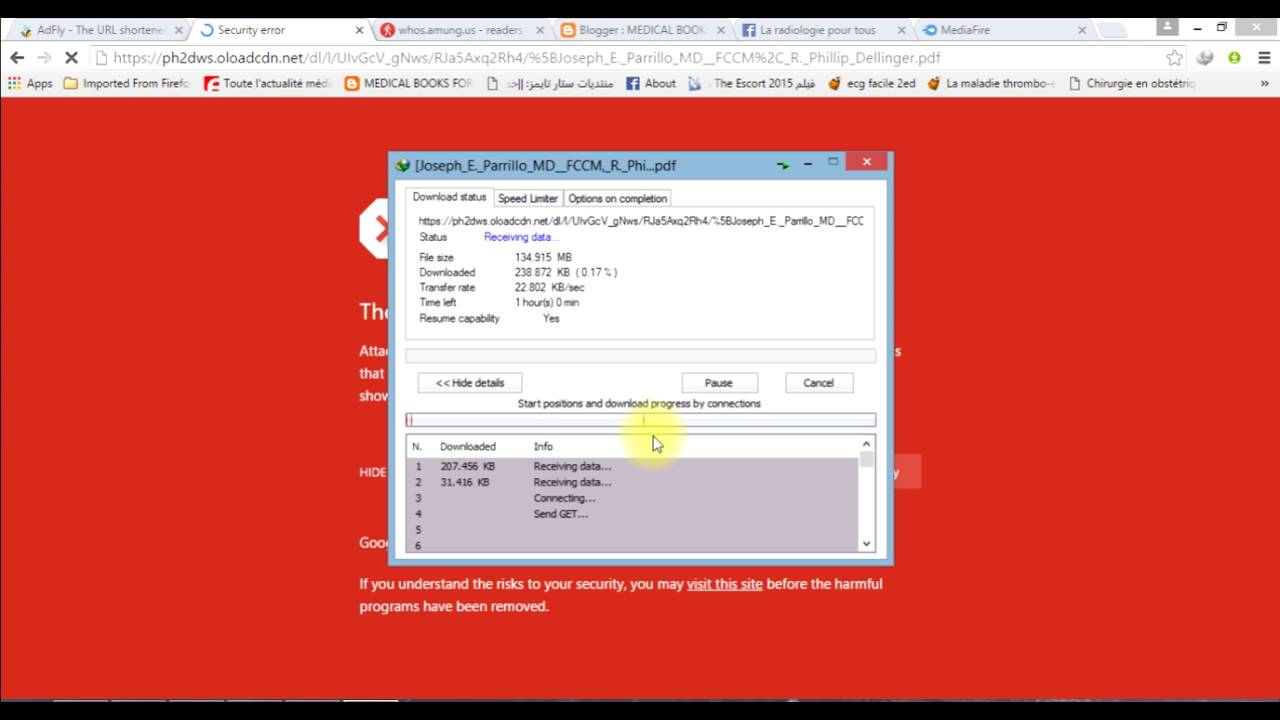
Task: Close the Security error tab
Action: [x=360, y=30]
